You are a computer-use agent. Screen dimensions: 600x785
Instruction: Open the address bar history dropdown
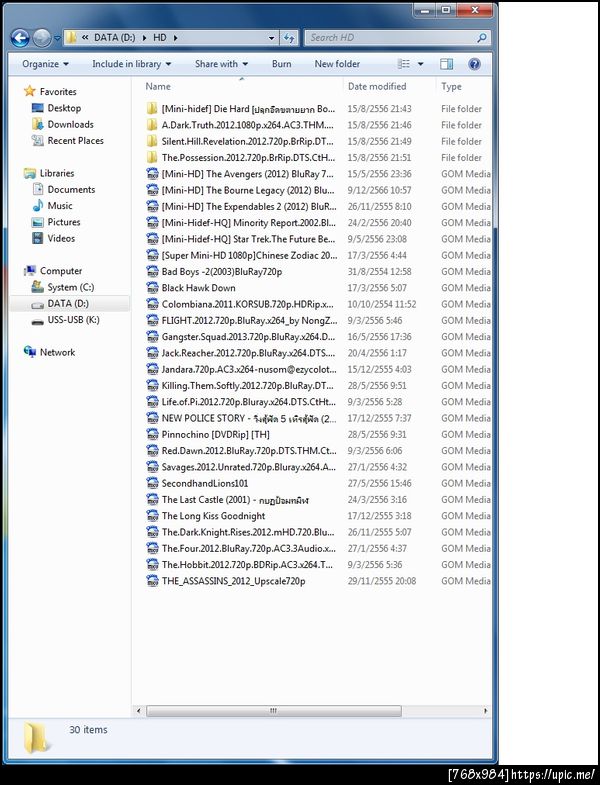click(271, 38)
